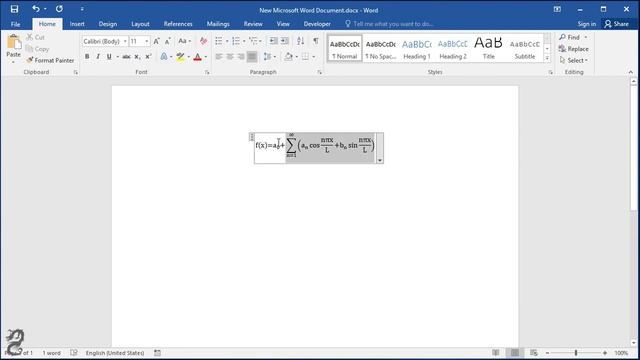Open the Select dropdown in Editing

[574, 60]
